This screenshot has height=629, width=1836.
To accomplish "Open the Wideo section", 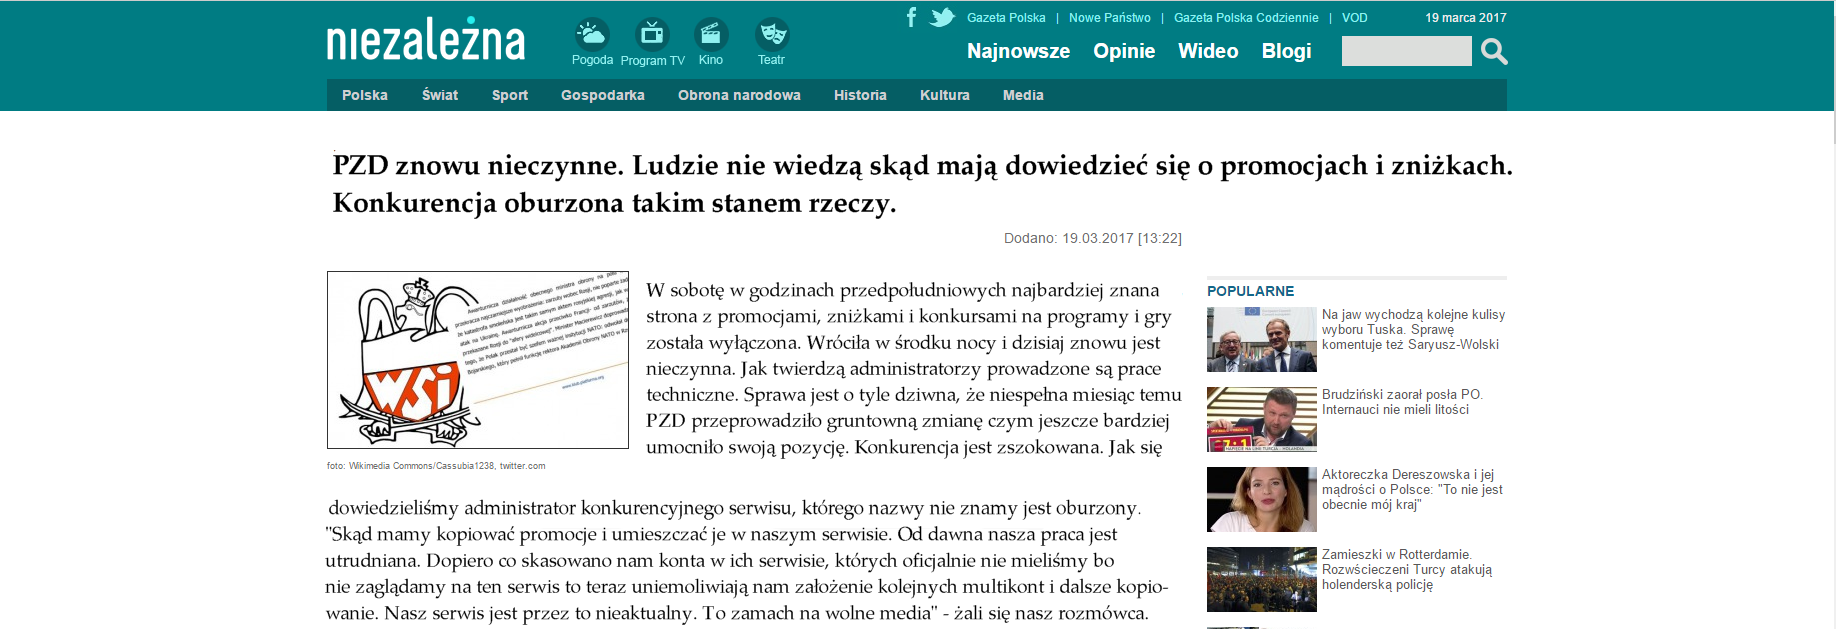I will [1208, 51].
